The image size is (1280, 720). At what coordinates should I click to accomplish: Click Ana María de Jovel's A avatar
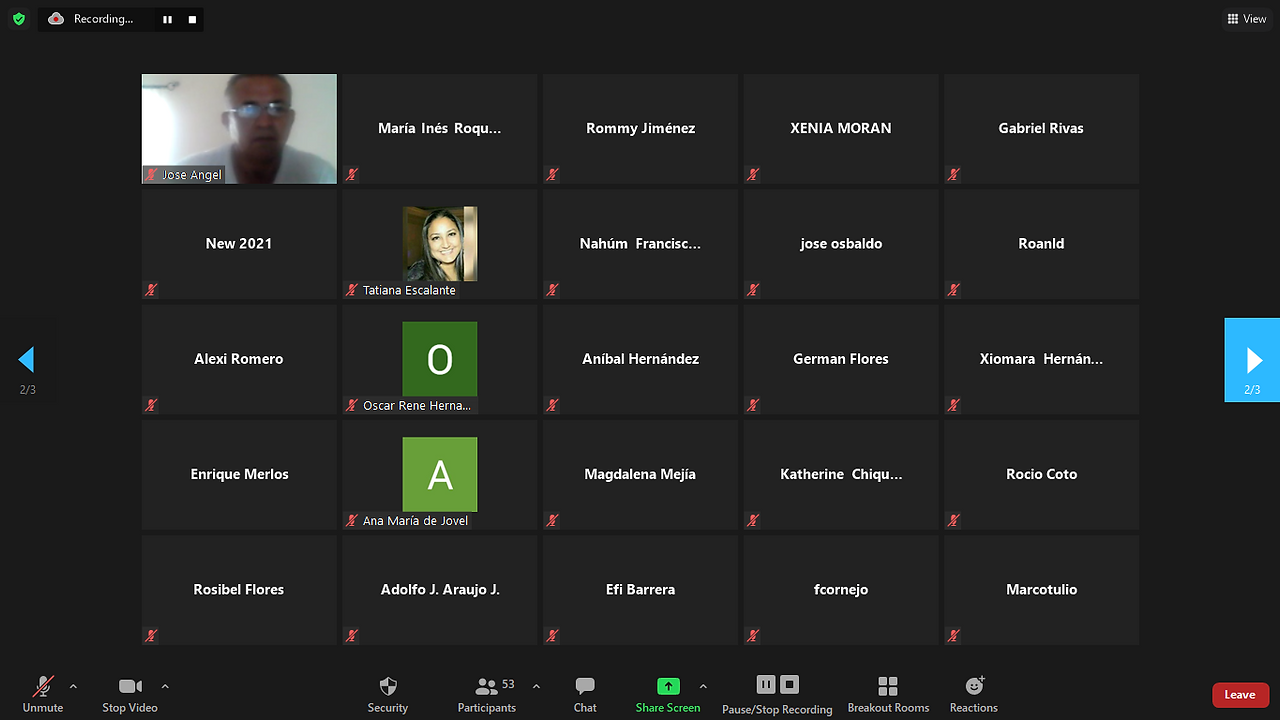pos(440,474)
